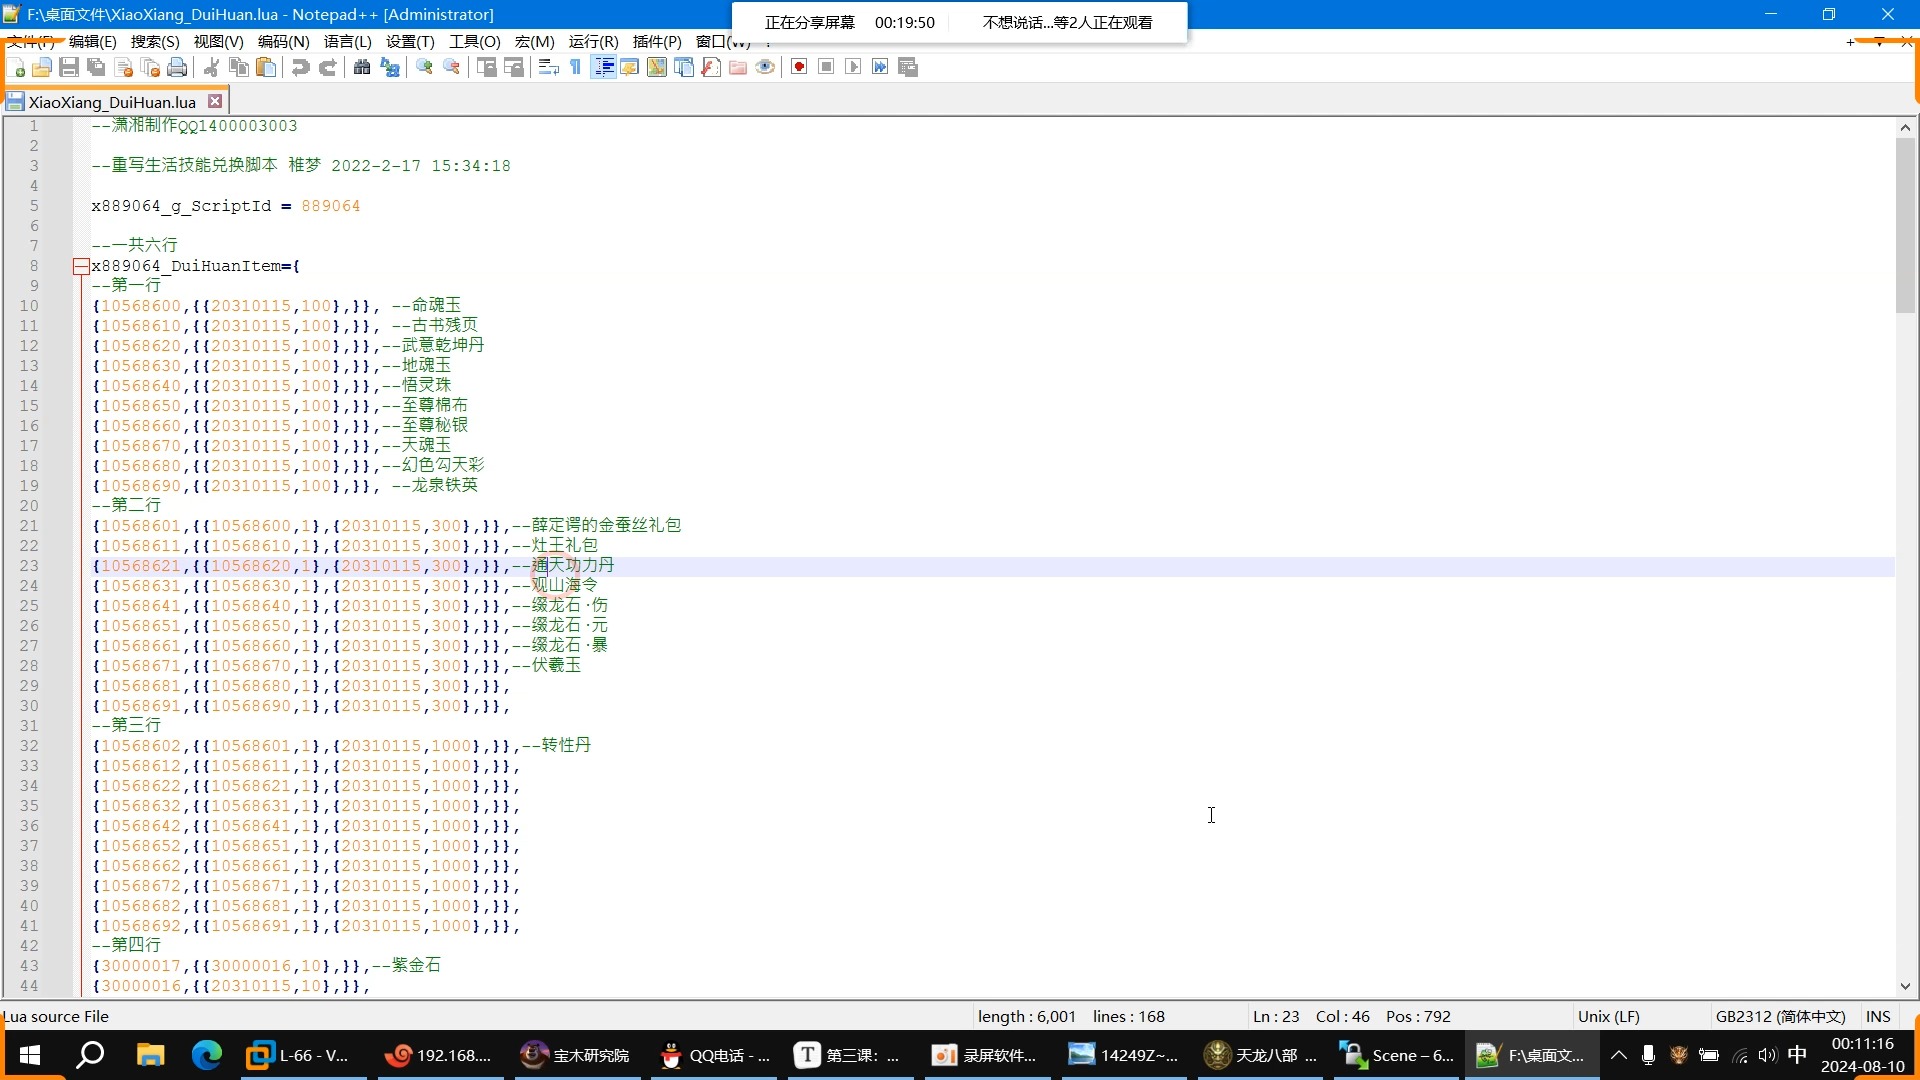
Task: Click the Undo arrow icon
Action: coord(300,67)
